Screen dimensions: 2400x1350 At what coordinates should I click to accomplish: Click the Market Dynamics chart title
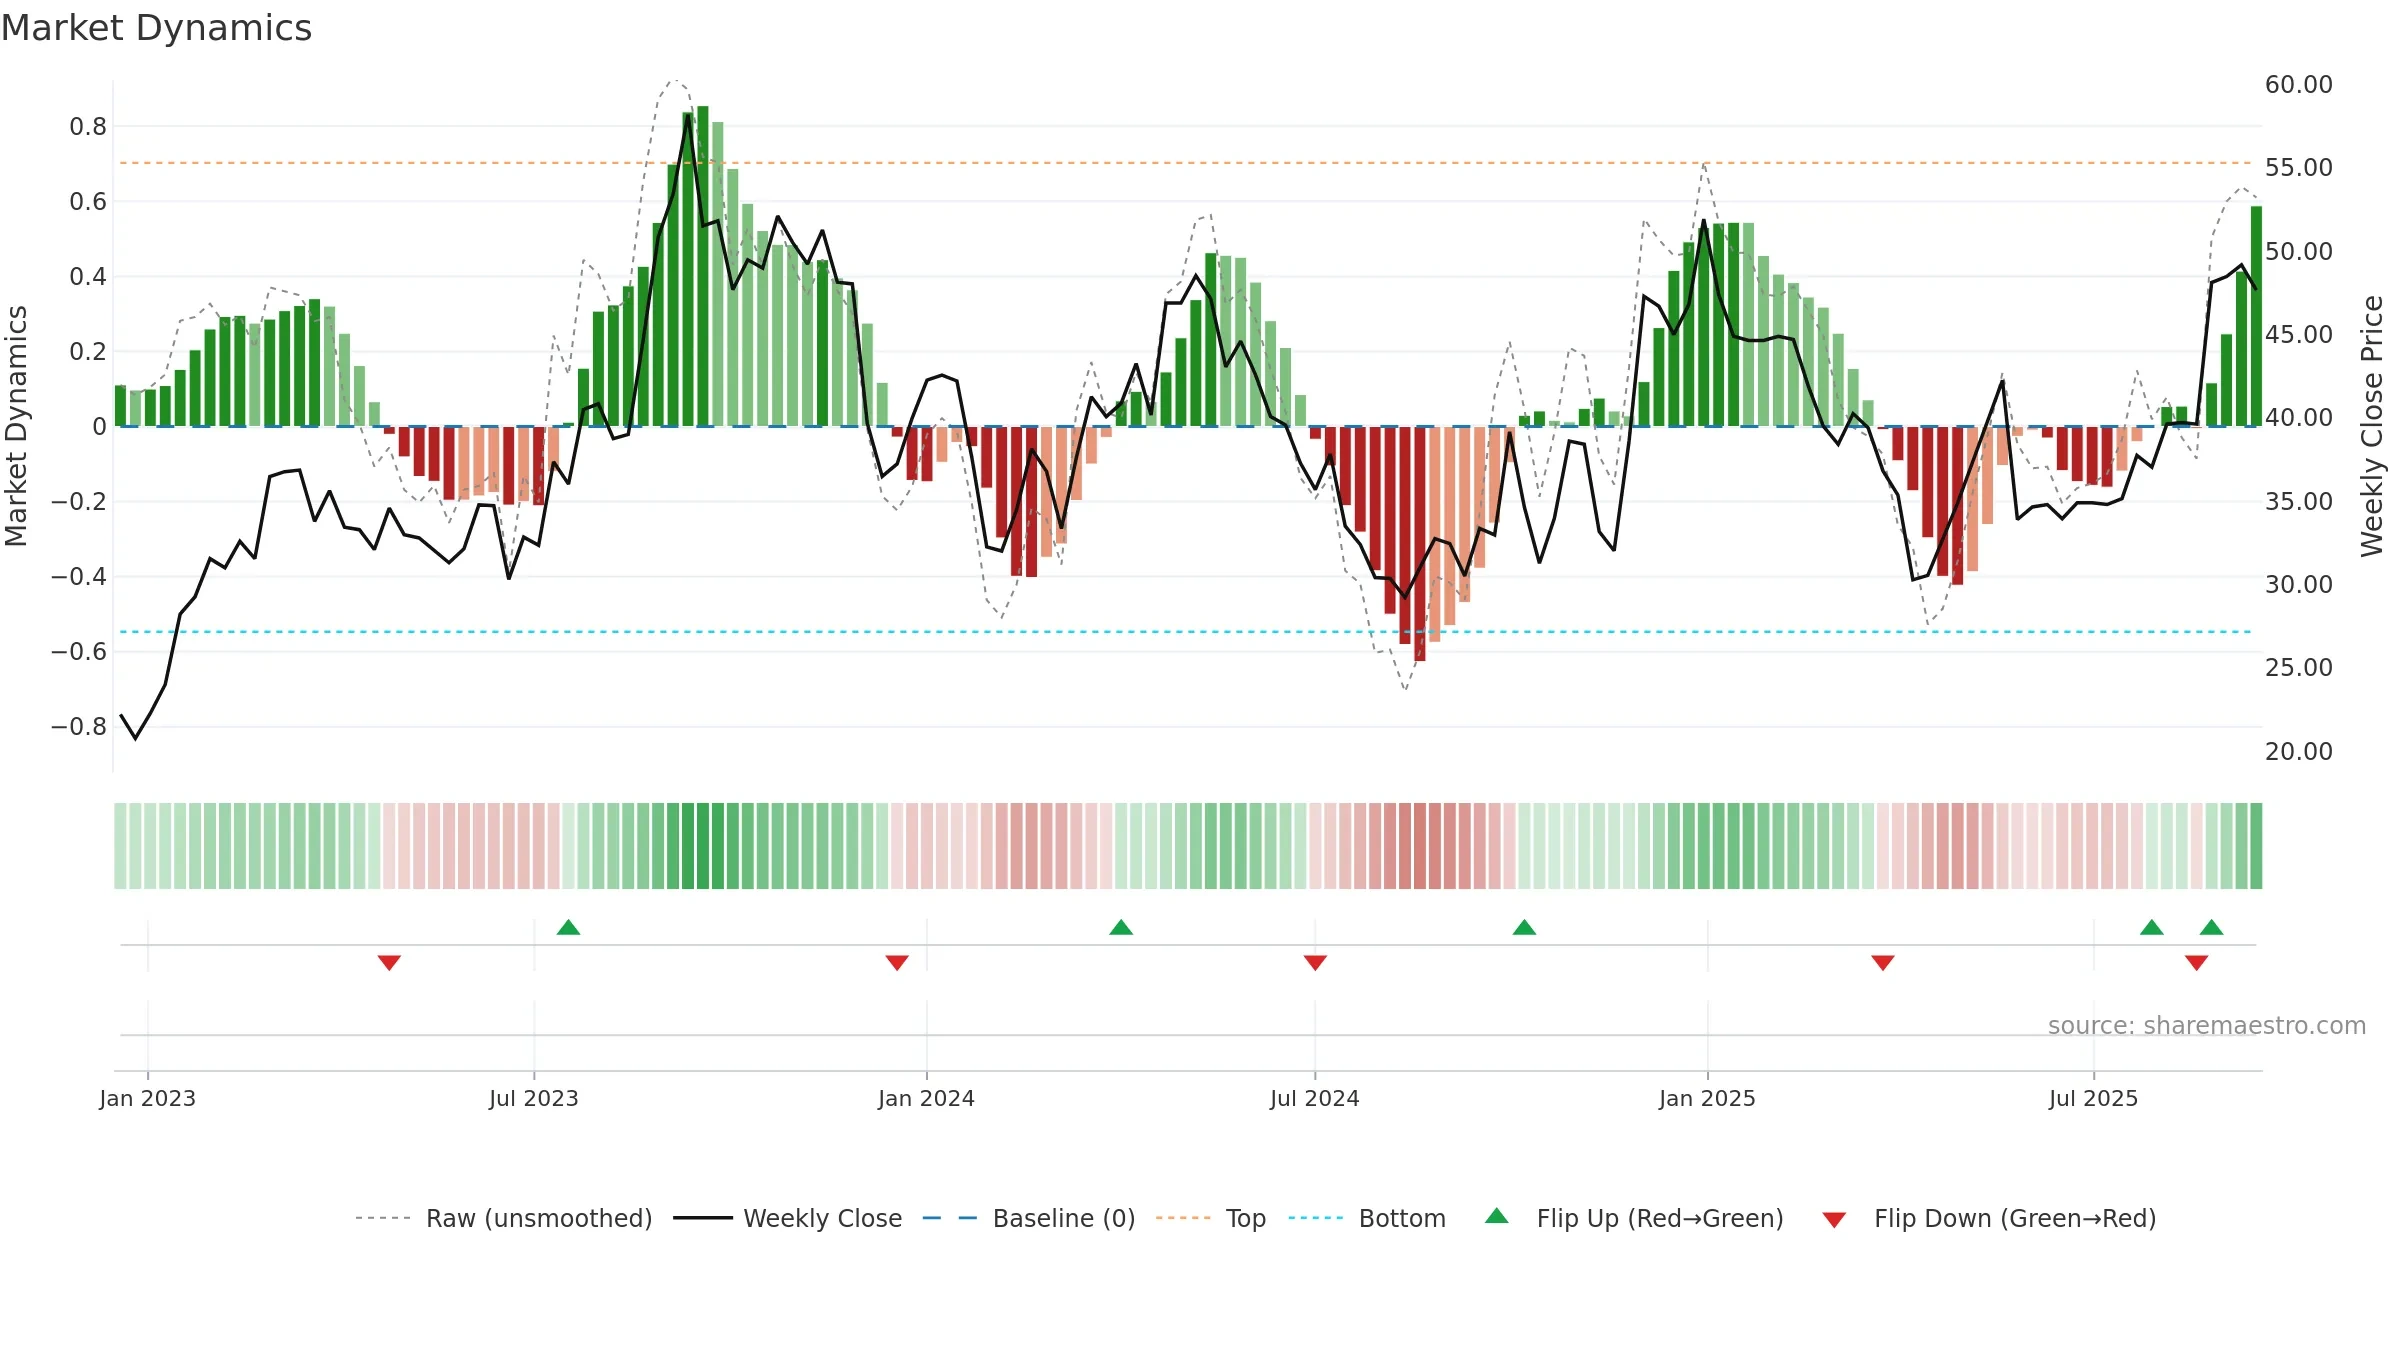pyautogui.click(x=156, y=28)
